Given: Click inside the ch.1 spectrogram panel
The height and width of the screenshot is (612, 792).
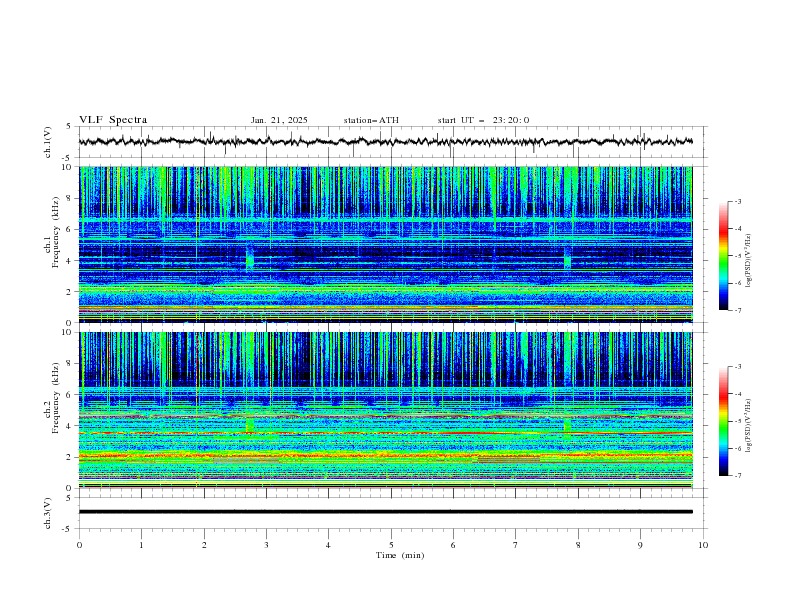Looking at the screenshot, I should [385, 244].
